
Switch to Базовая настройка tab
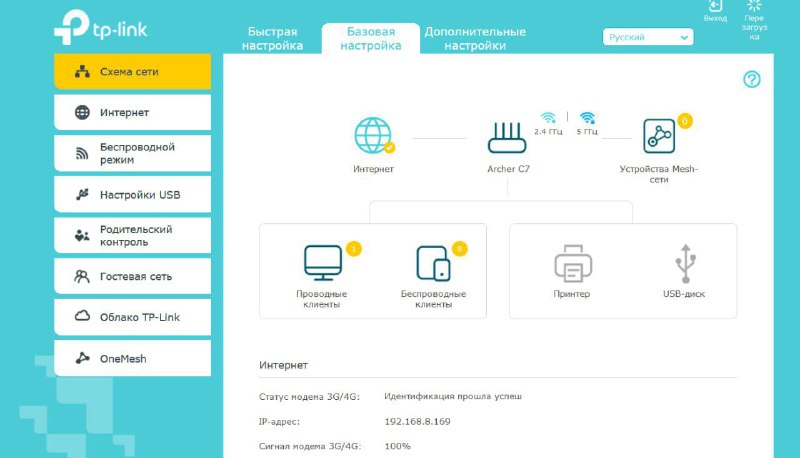point(371,38)
